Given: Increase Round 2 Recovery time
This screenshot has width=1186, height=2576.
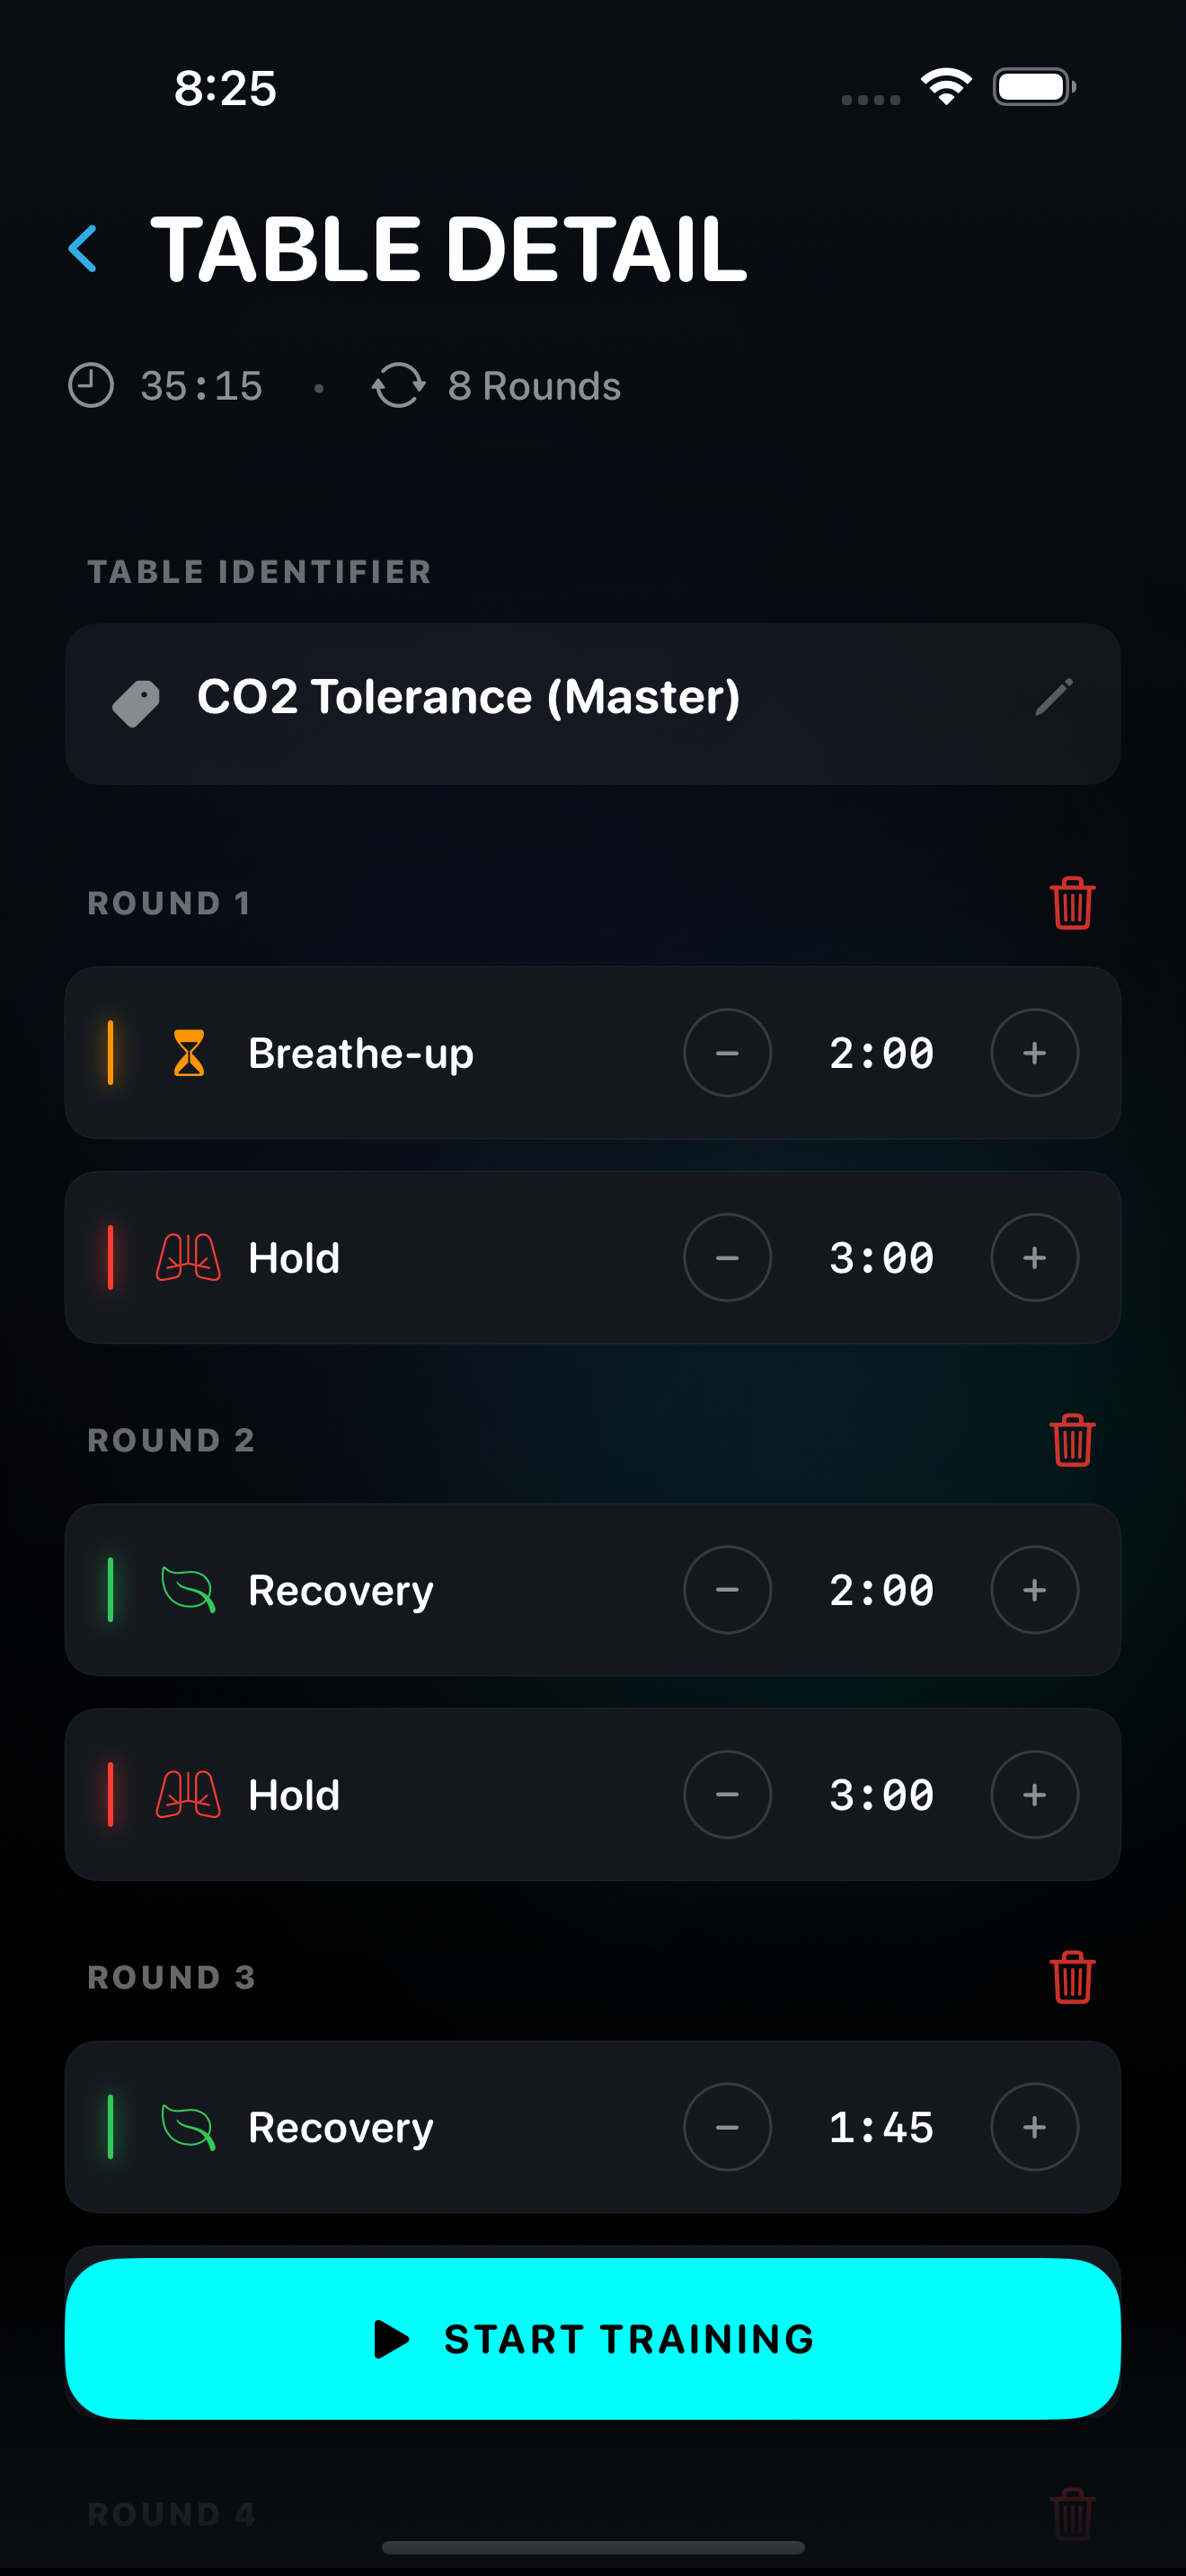Looking at the screenshot, I should tap(1034, 1590).
